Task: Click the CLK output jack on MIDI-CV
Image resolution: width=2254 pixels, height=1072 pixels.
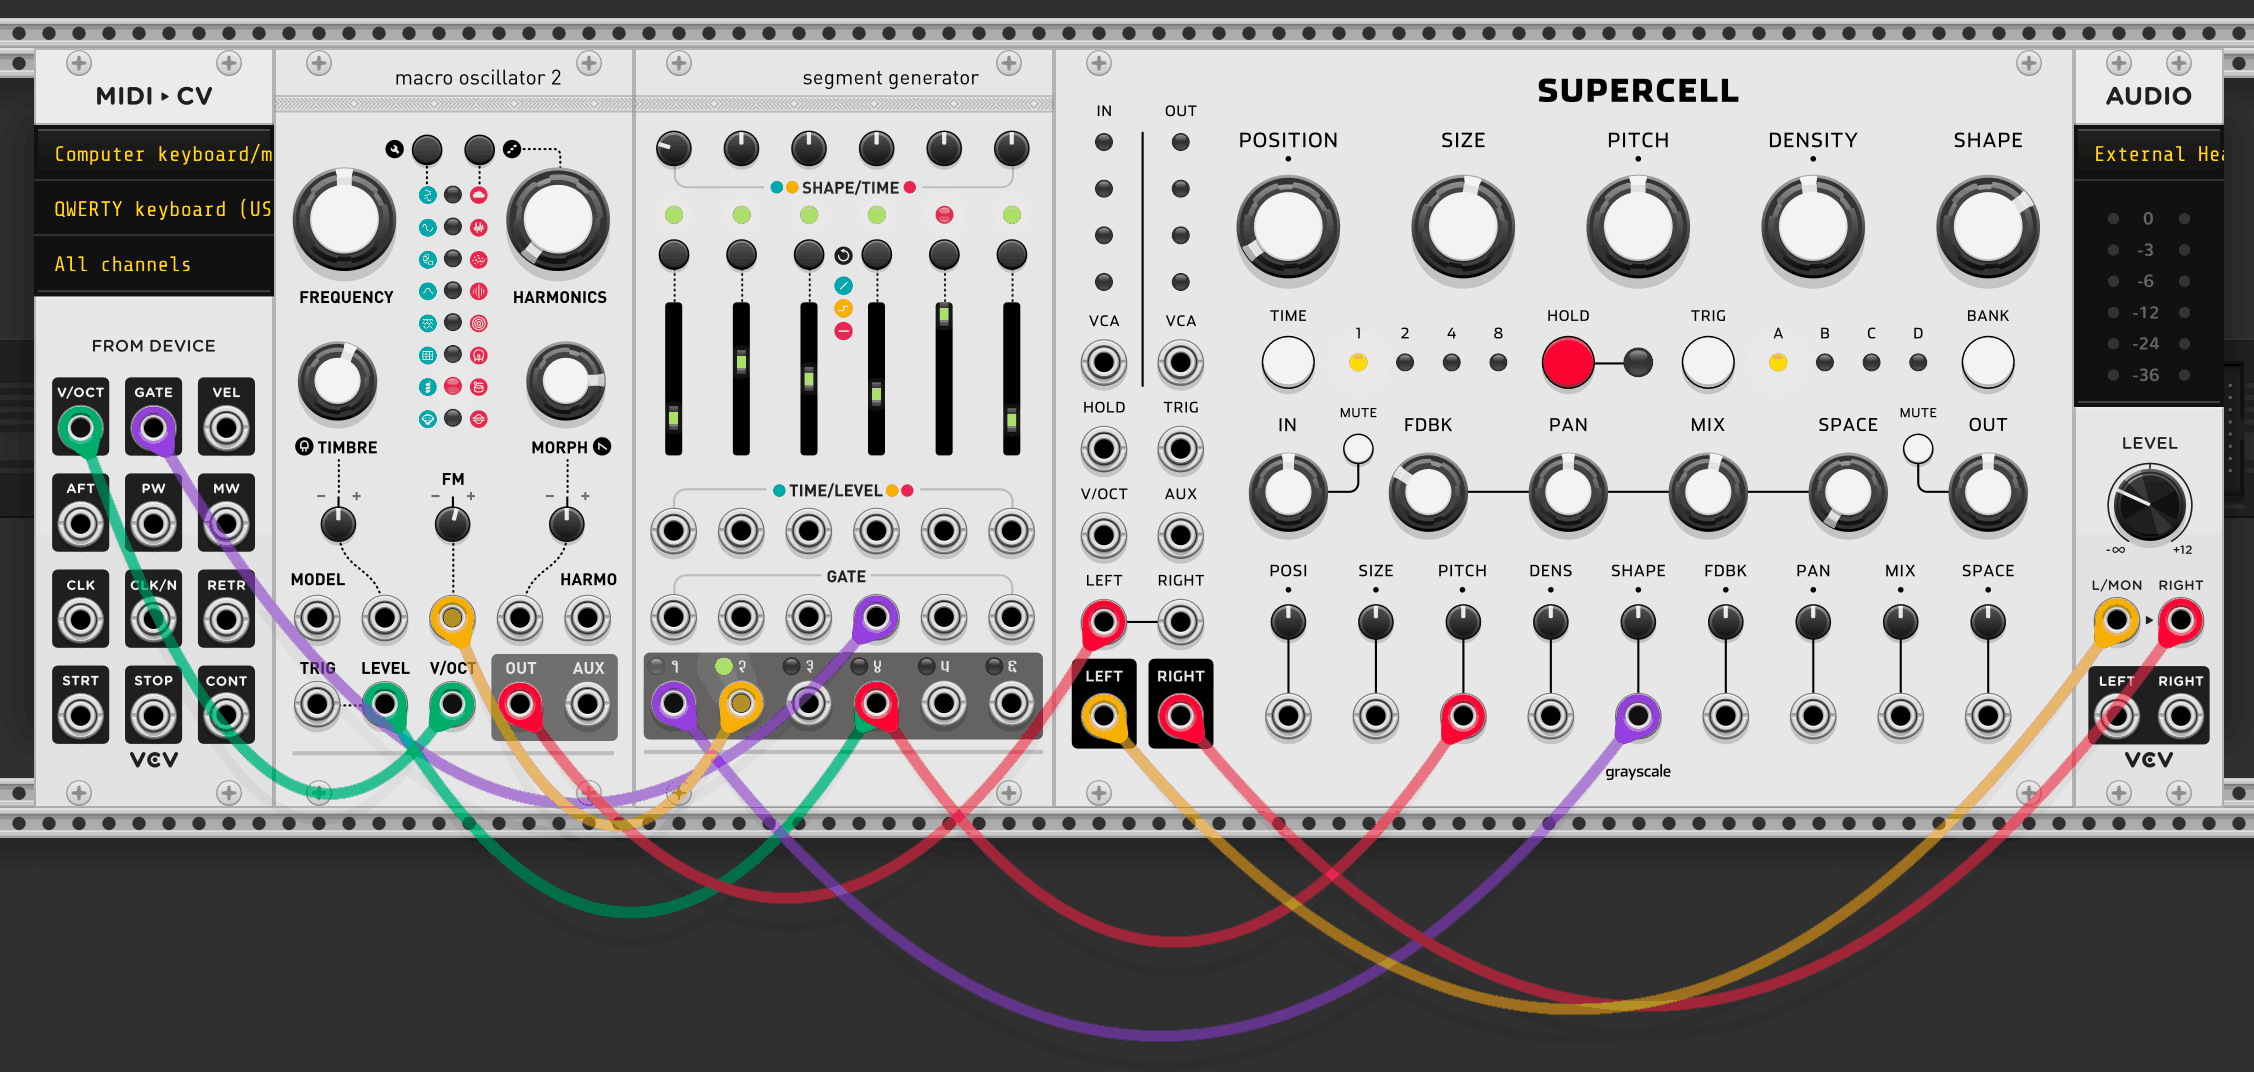Action: click(x=81, y=621)
